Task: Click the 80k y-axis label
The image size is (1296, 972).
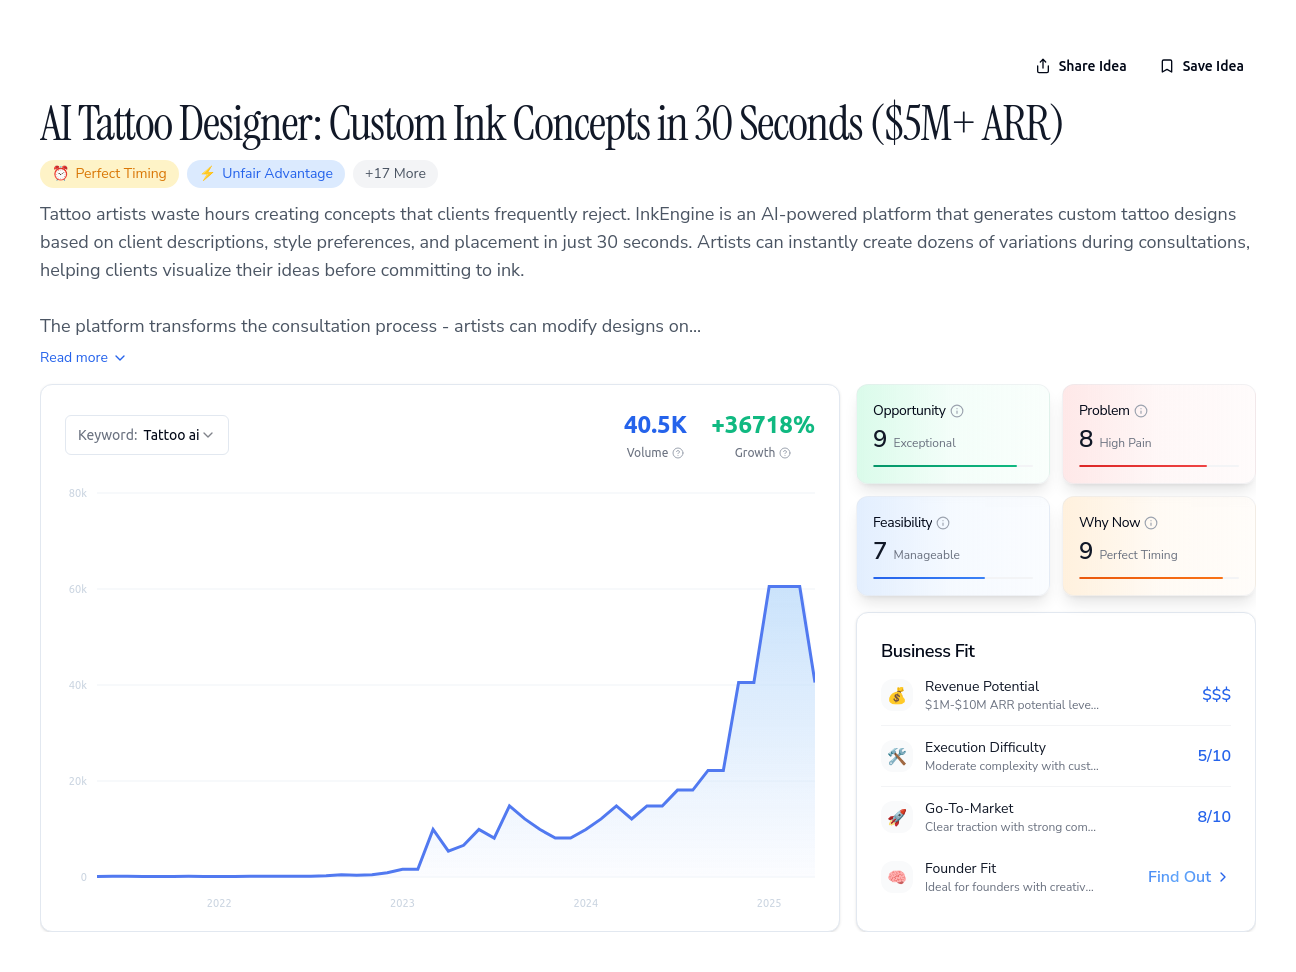Action: coord(78,493)
